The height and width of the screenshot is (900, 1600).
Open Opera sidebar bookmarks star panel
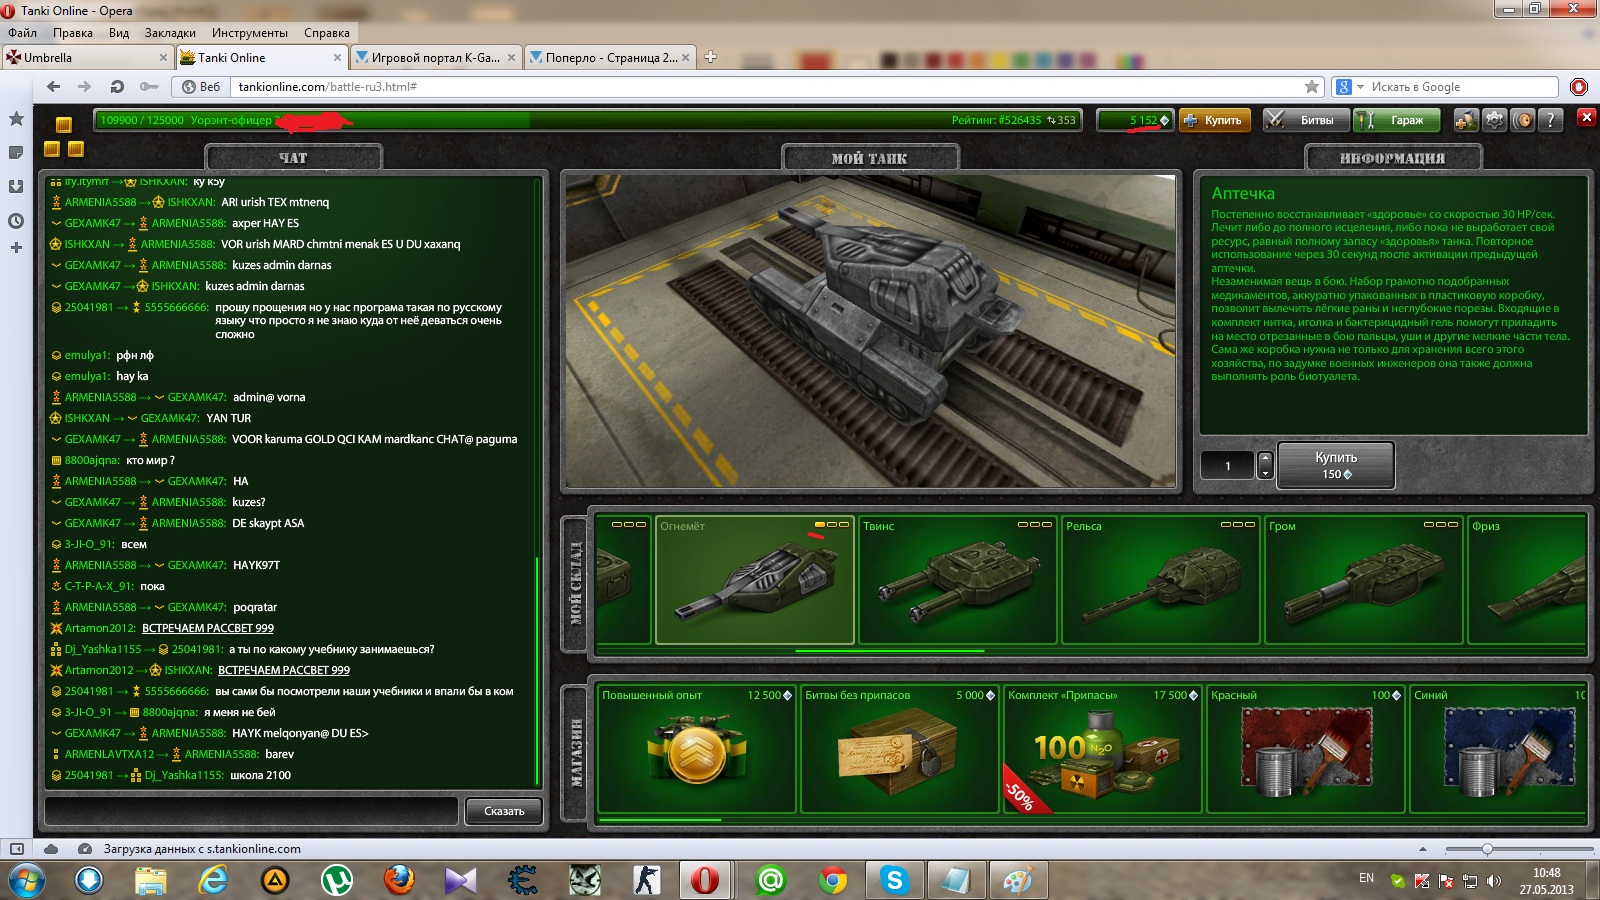(x=16, y=119)
